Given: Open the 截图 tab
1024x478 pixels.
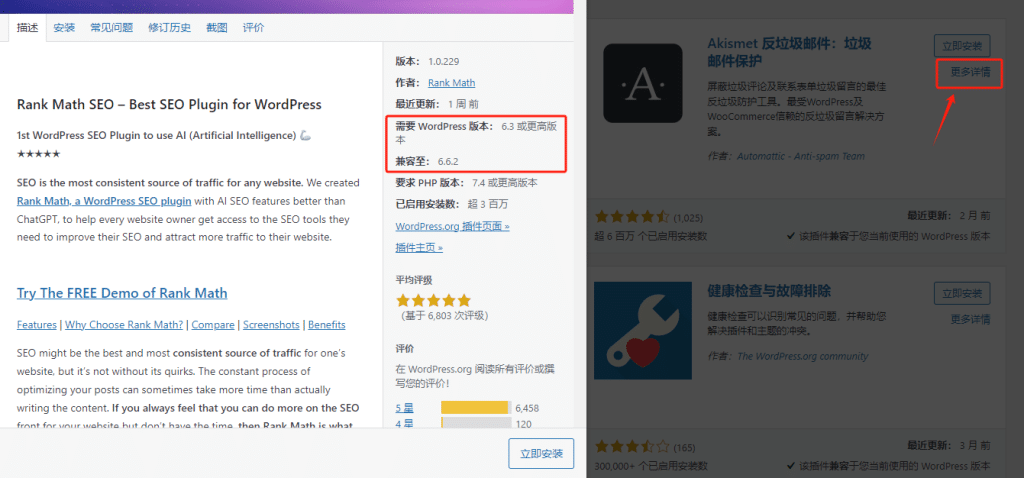Looking at the screenshot, I should 217,27.
